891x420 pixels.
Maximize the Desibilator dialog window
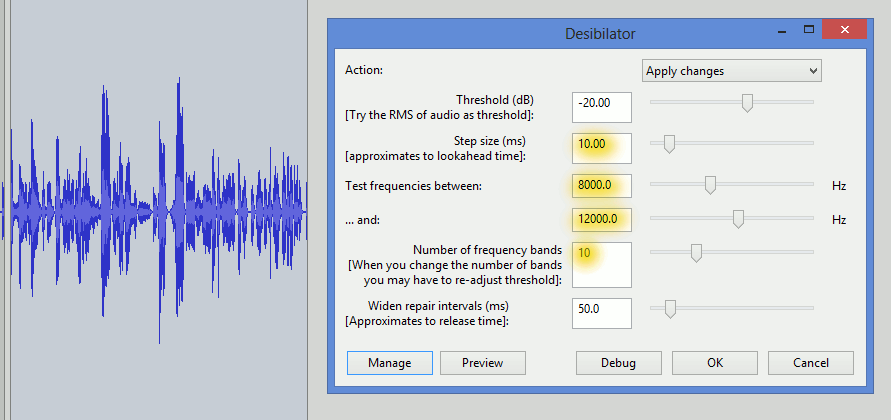[x=809, y=30]
